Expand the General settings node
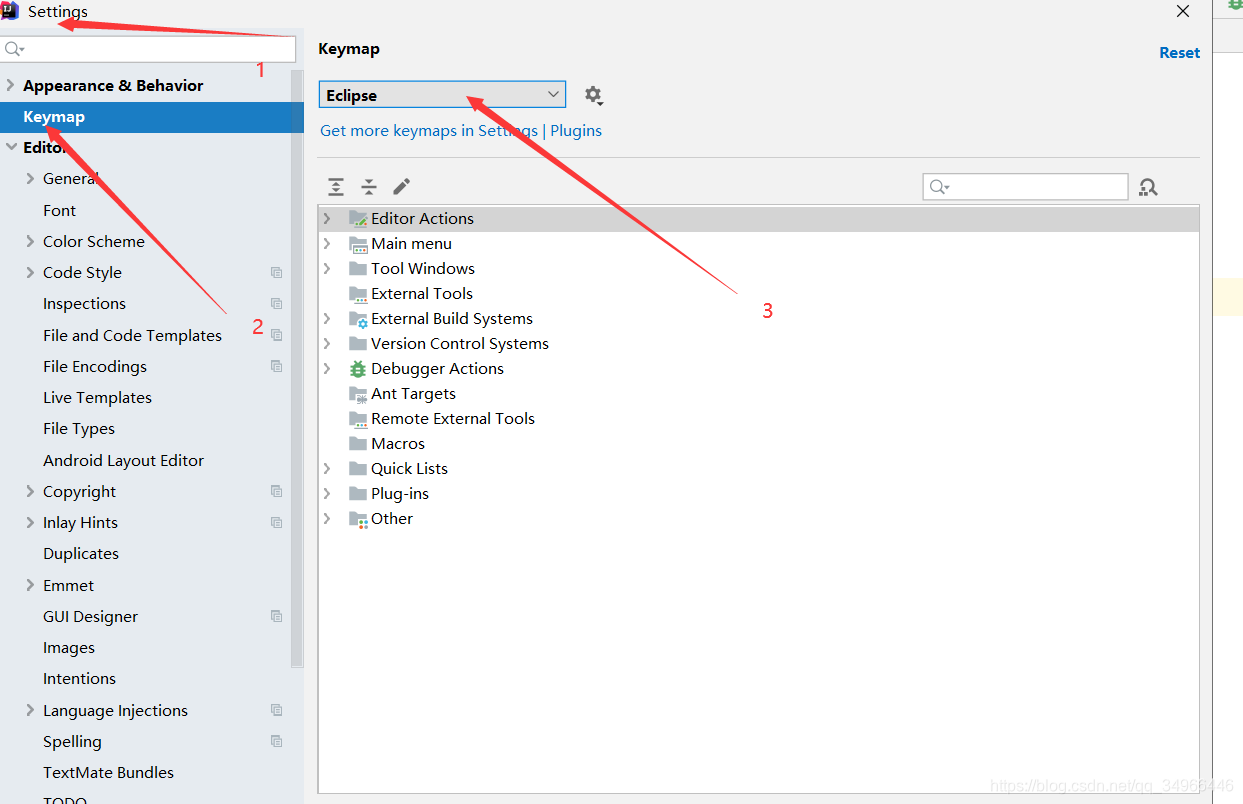 31,179
